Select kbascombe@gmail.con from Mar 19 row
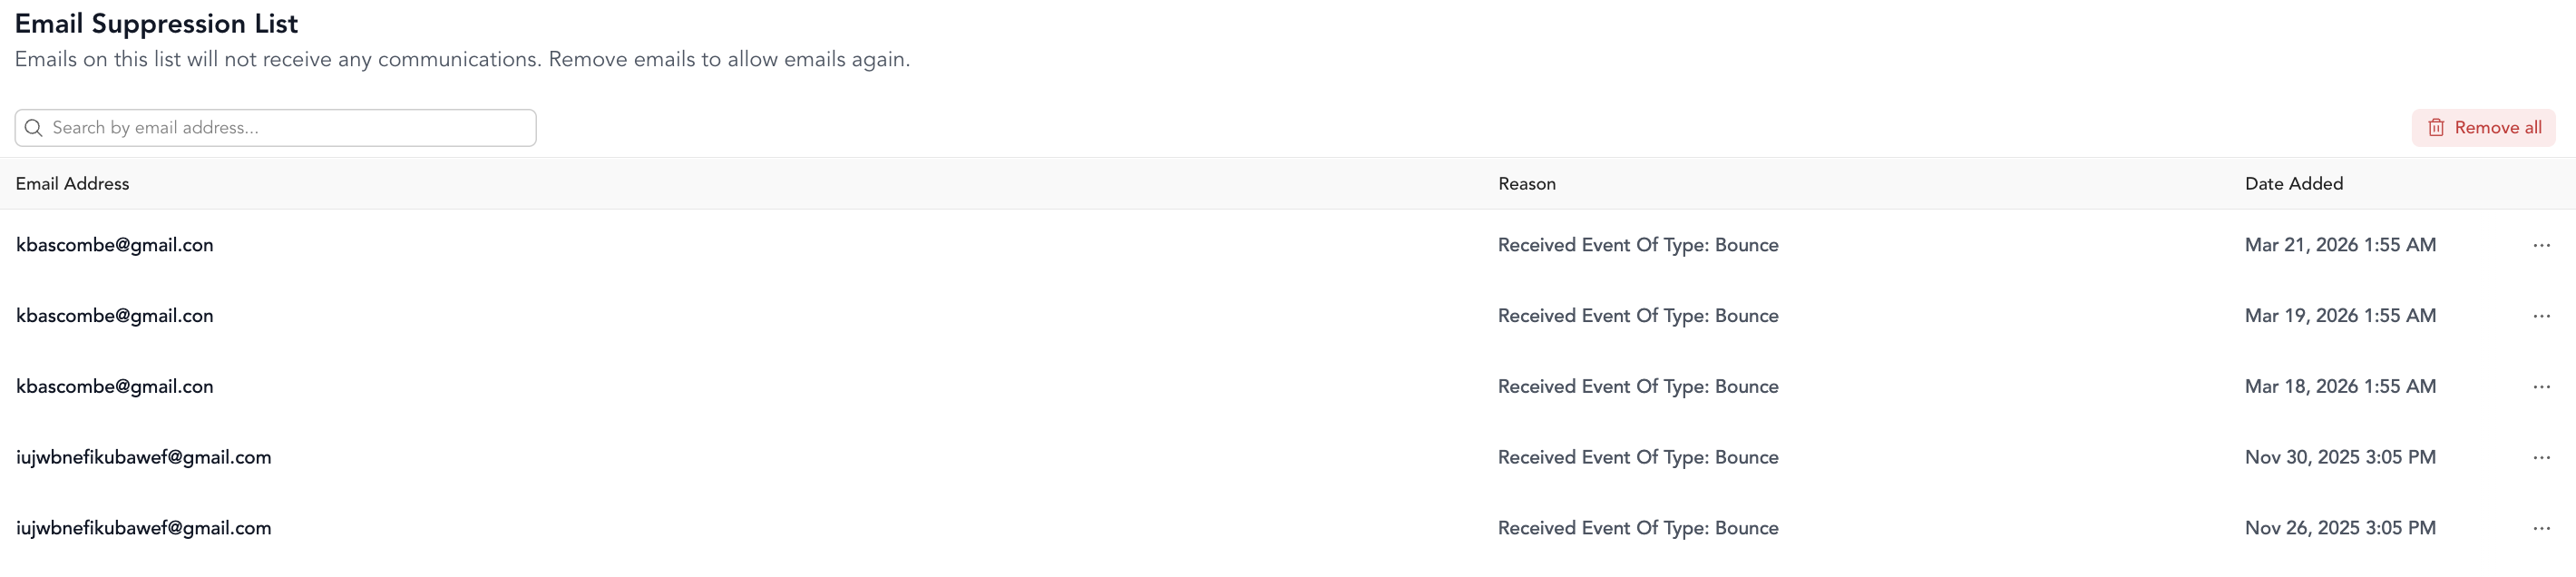Image resolution: width=2576 pixels, height=577 pixels. point(115,316)
